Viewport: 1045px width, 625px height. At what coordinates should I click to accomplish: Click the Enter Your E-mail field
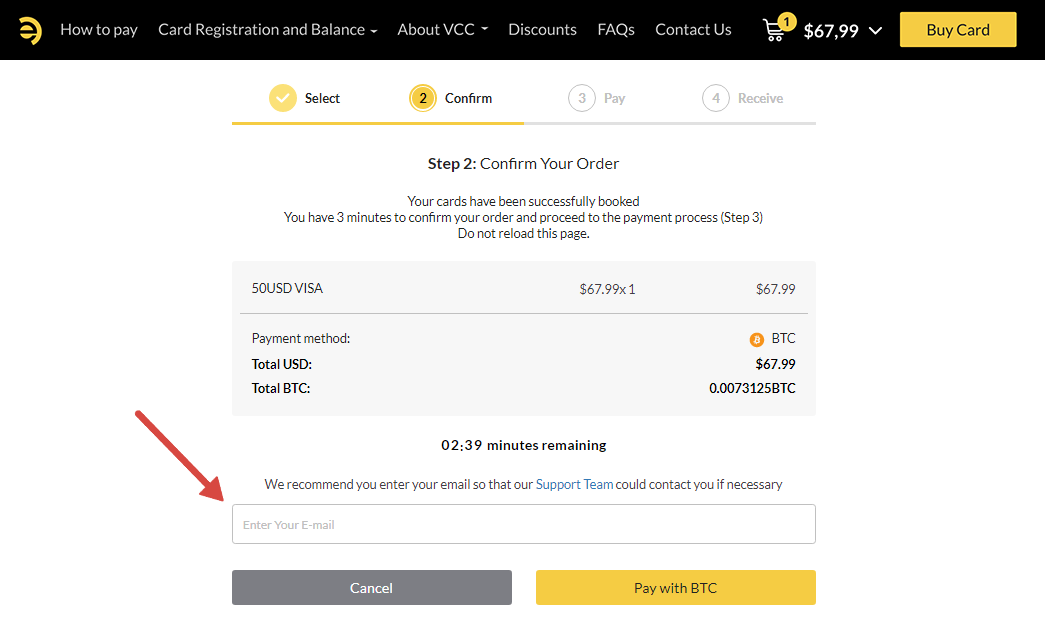(x=523, y=524)
